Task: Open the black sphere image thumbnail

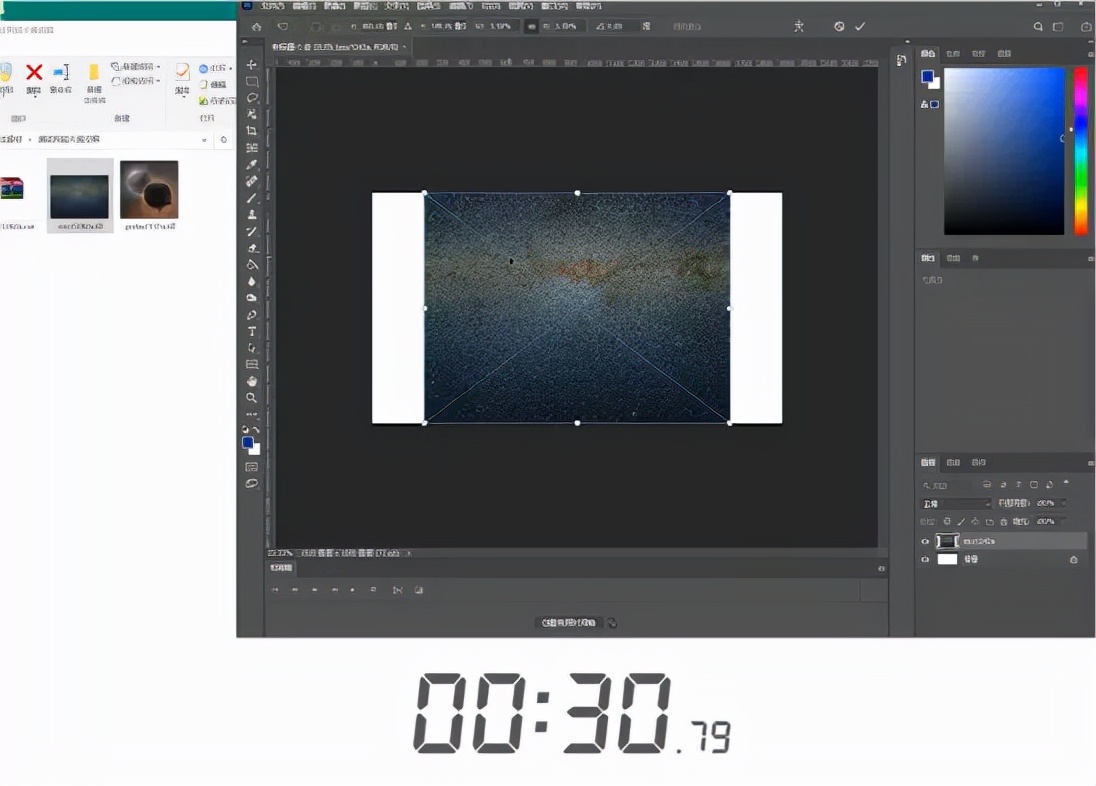Action: click(x=149, y=189)
